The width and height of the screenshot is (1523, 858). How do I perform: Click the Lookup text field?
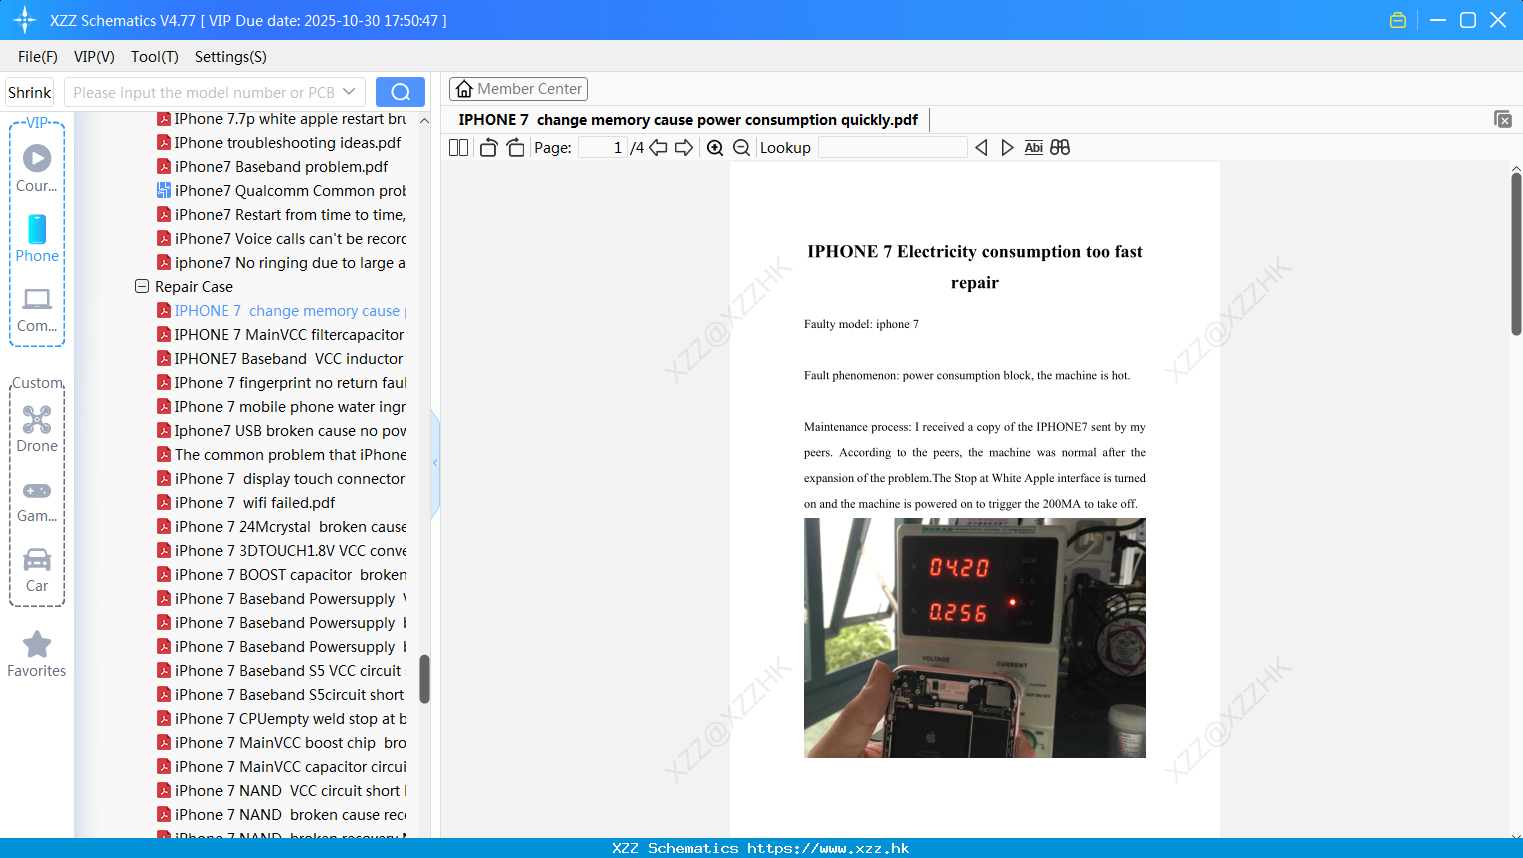892,147
